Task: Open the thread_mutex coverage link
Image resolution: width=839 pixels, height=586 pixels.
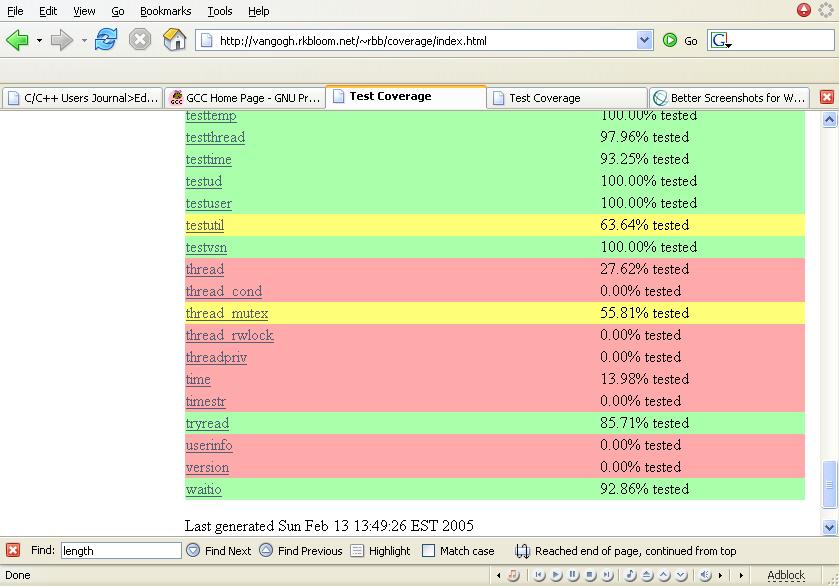Action: point(227,313)
